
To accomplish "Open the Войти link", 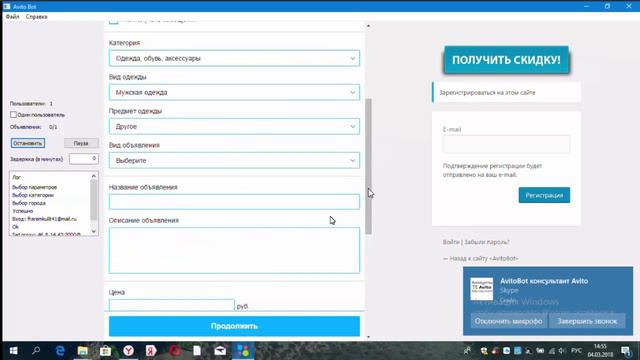I will click(451, 242).
